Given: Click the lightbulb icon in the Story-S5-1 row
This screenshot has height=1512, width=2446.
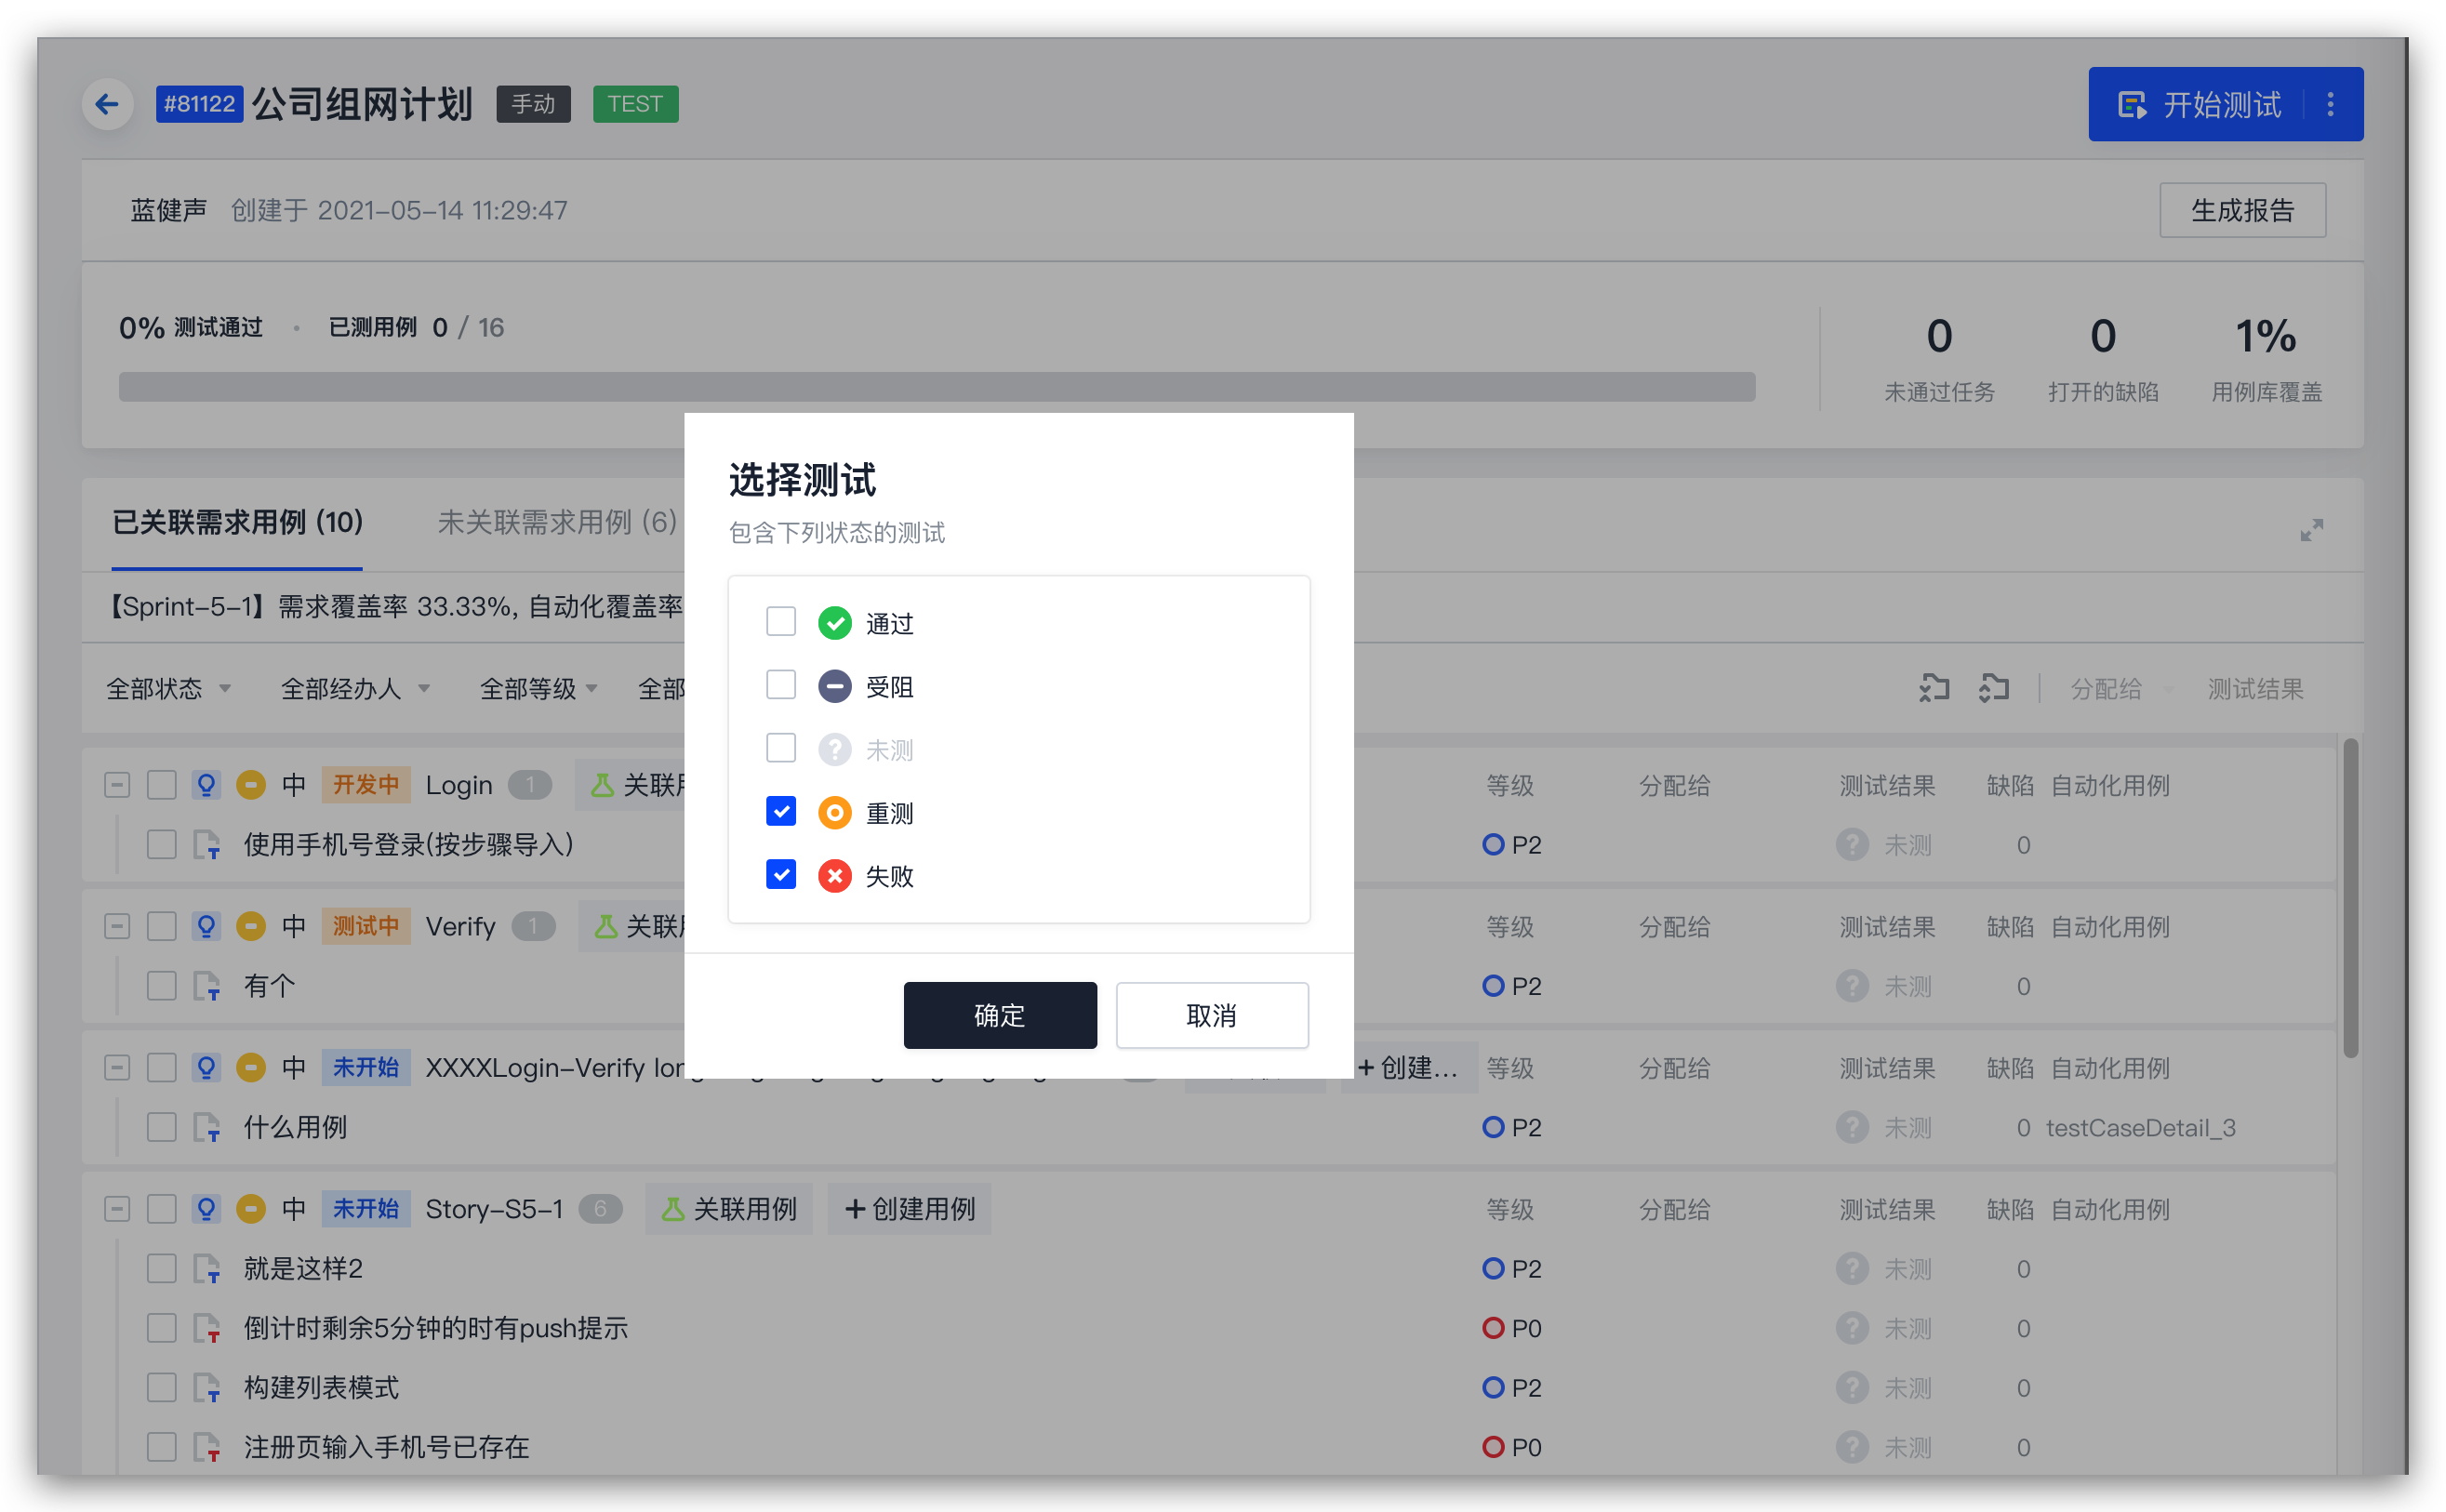Looking at the screenshot, I should tap(206, 1209).
